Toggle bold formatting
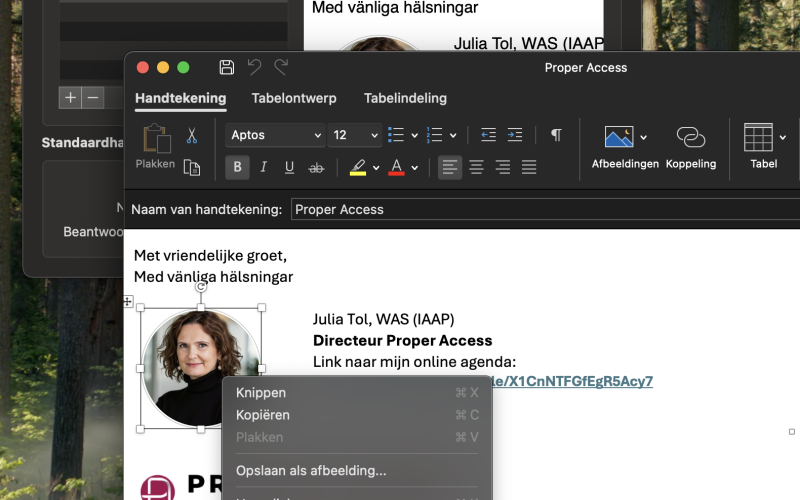This screenshot has height=500, width=800. pyautogui.click(x=237, y=167)
